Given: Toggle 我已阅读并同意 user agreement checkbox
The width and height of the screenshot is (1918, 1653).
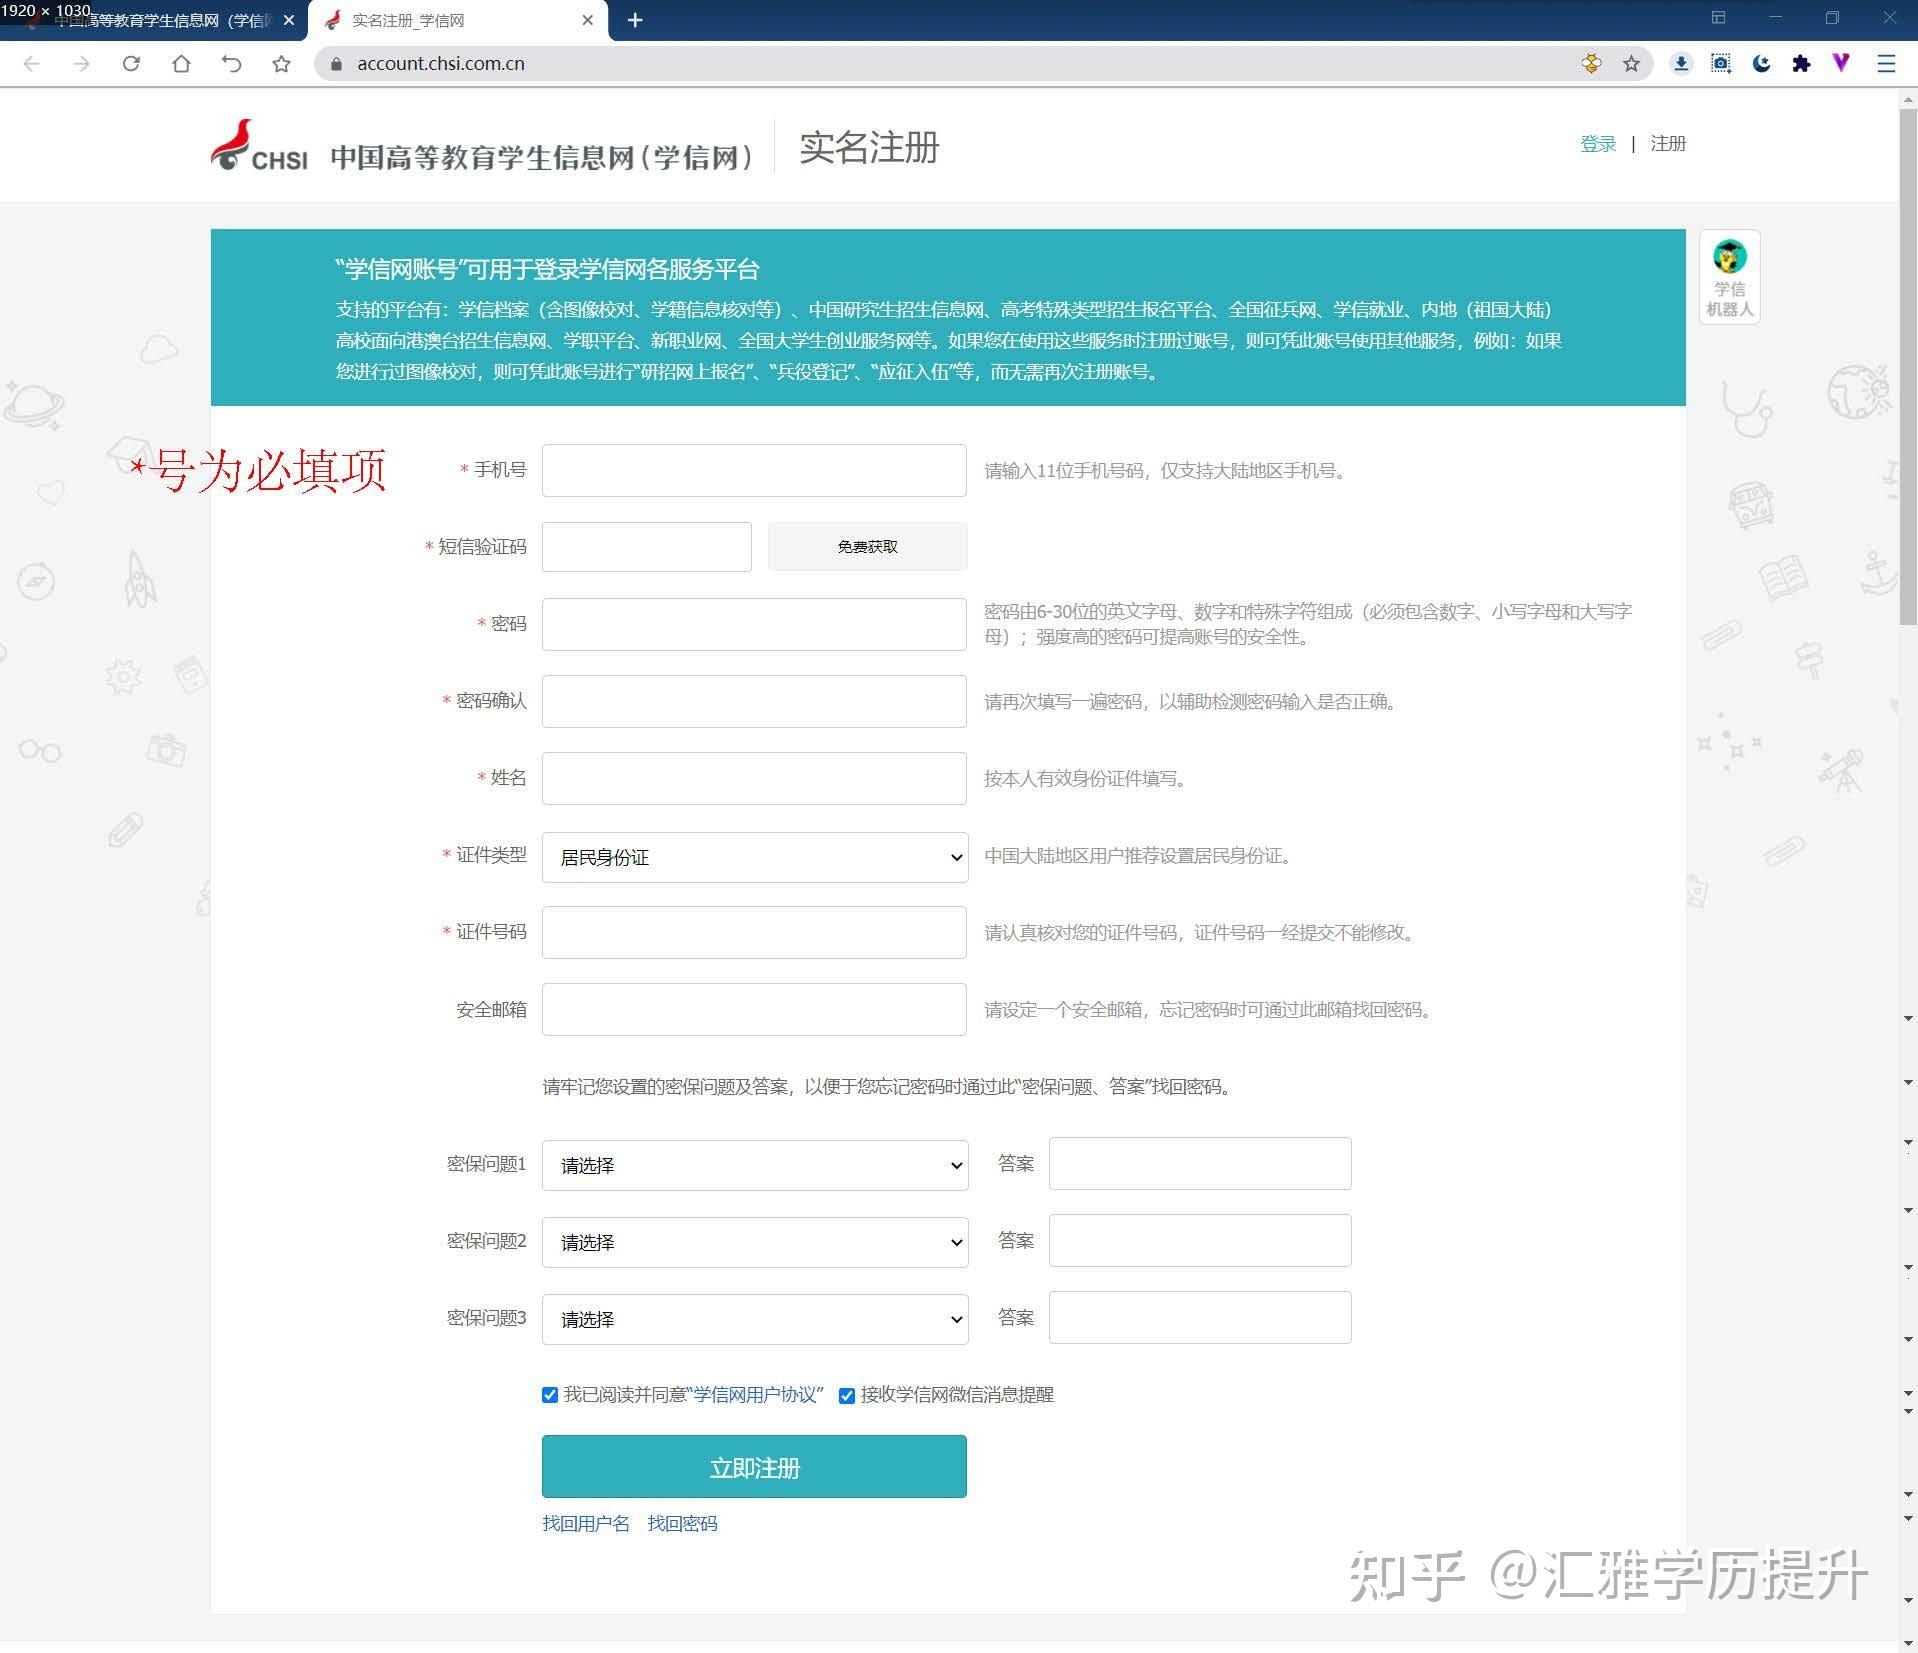Looking at the screenshot, I should coord(549,1395).
